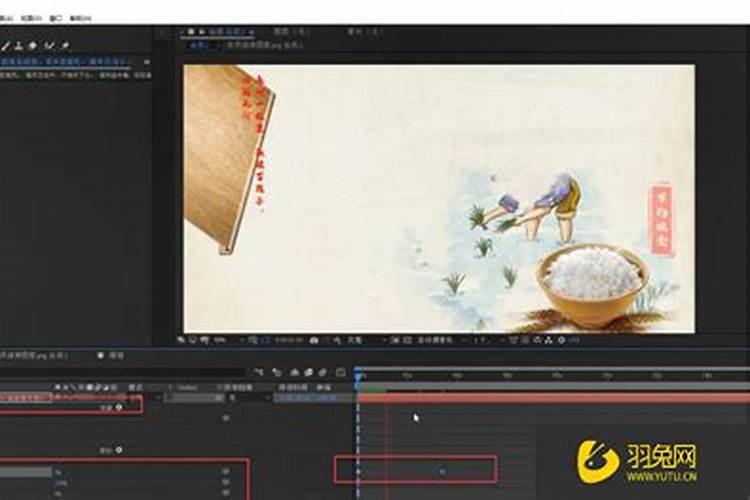Select the Brush tool in the toolbar
Image resolution: width=750 pixels, height=500 pixels.
tap(6, 46)
